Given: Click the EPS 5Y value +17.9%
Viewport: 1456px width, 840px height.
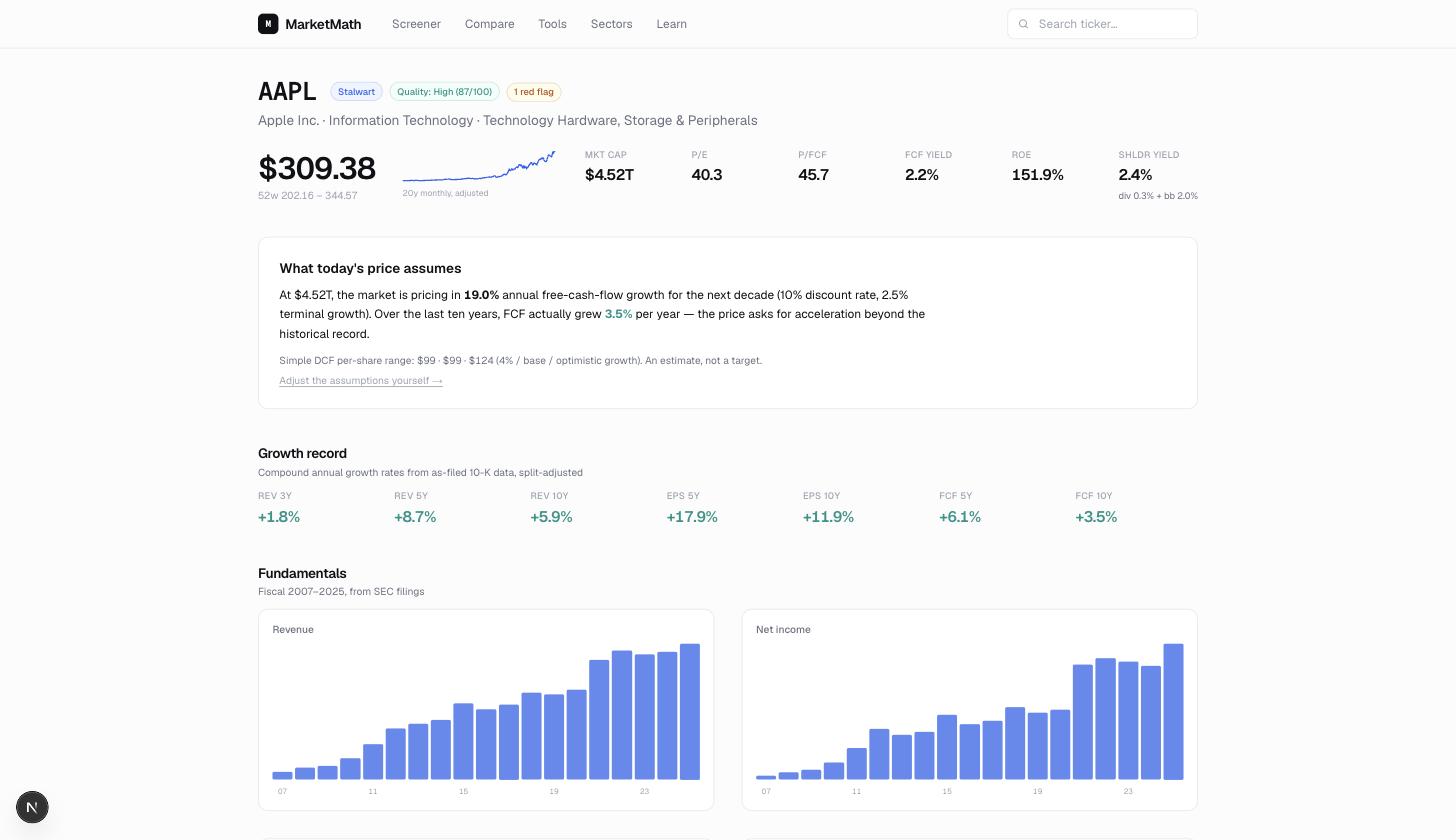Looking at the screenshot, I should tap(692, 517).
